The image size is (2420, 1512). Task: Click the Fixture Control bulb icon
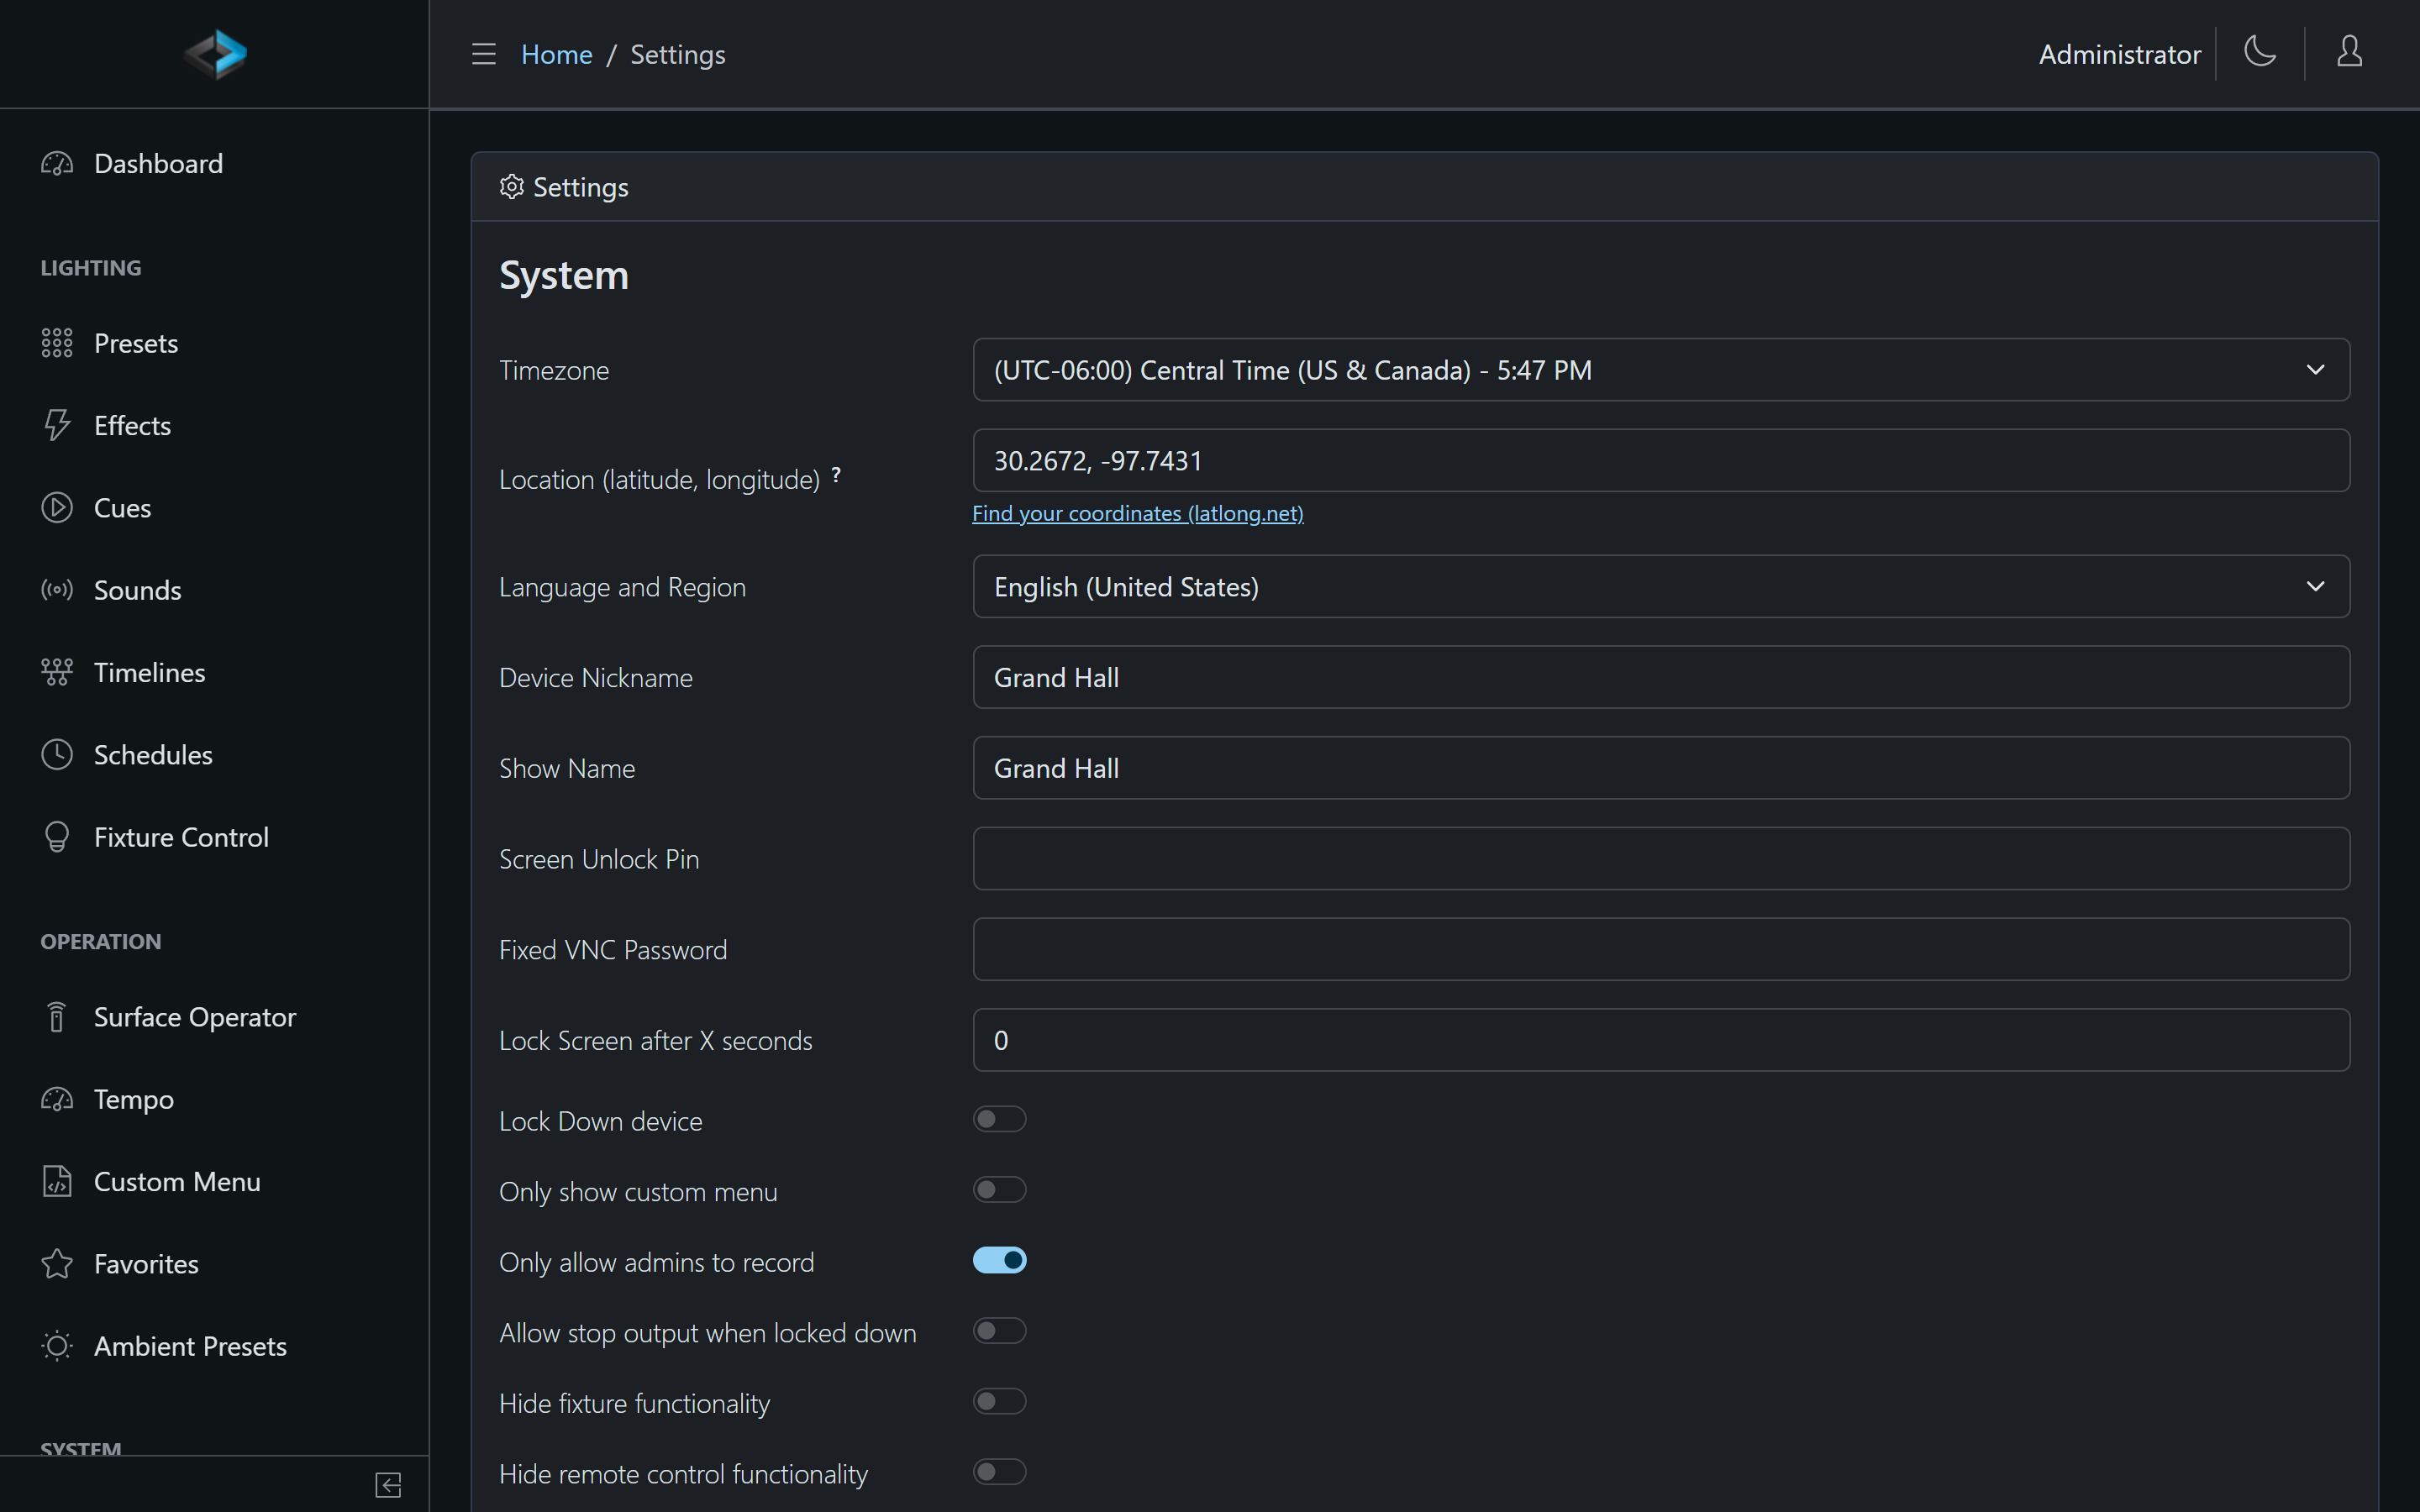57,837
